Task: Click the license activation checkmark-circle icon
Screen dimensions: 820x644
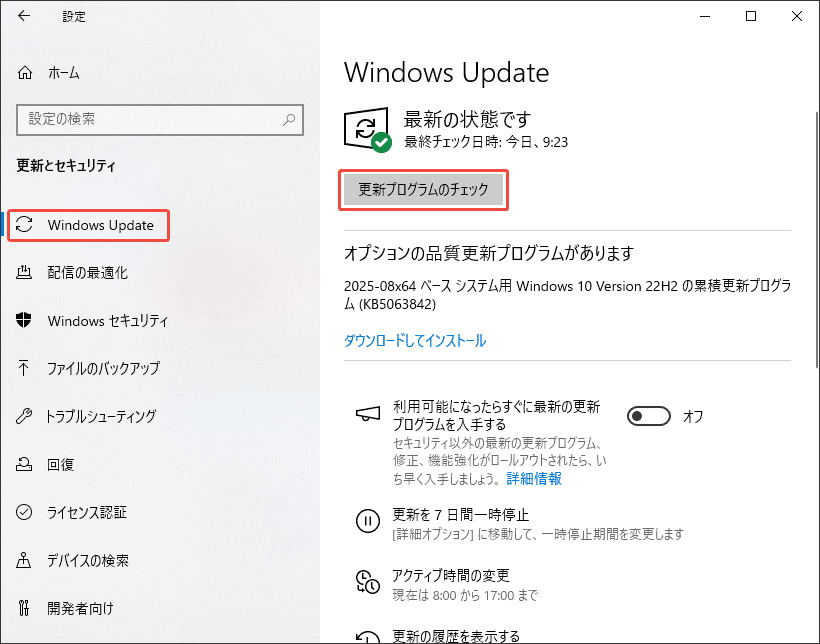Action: [24, 512]
